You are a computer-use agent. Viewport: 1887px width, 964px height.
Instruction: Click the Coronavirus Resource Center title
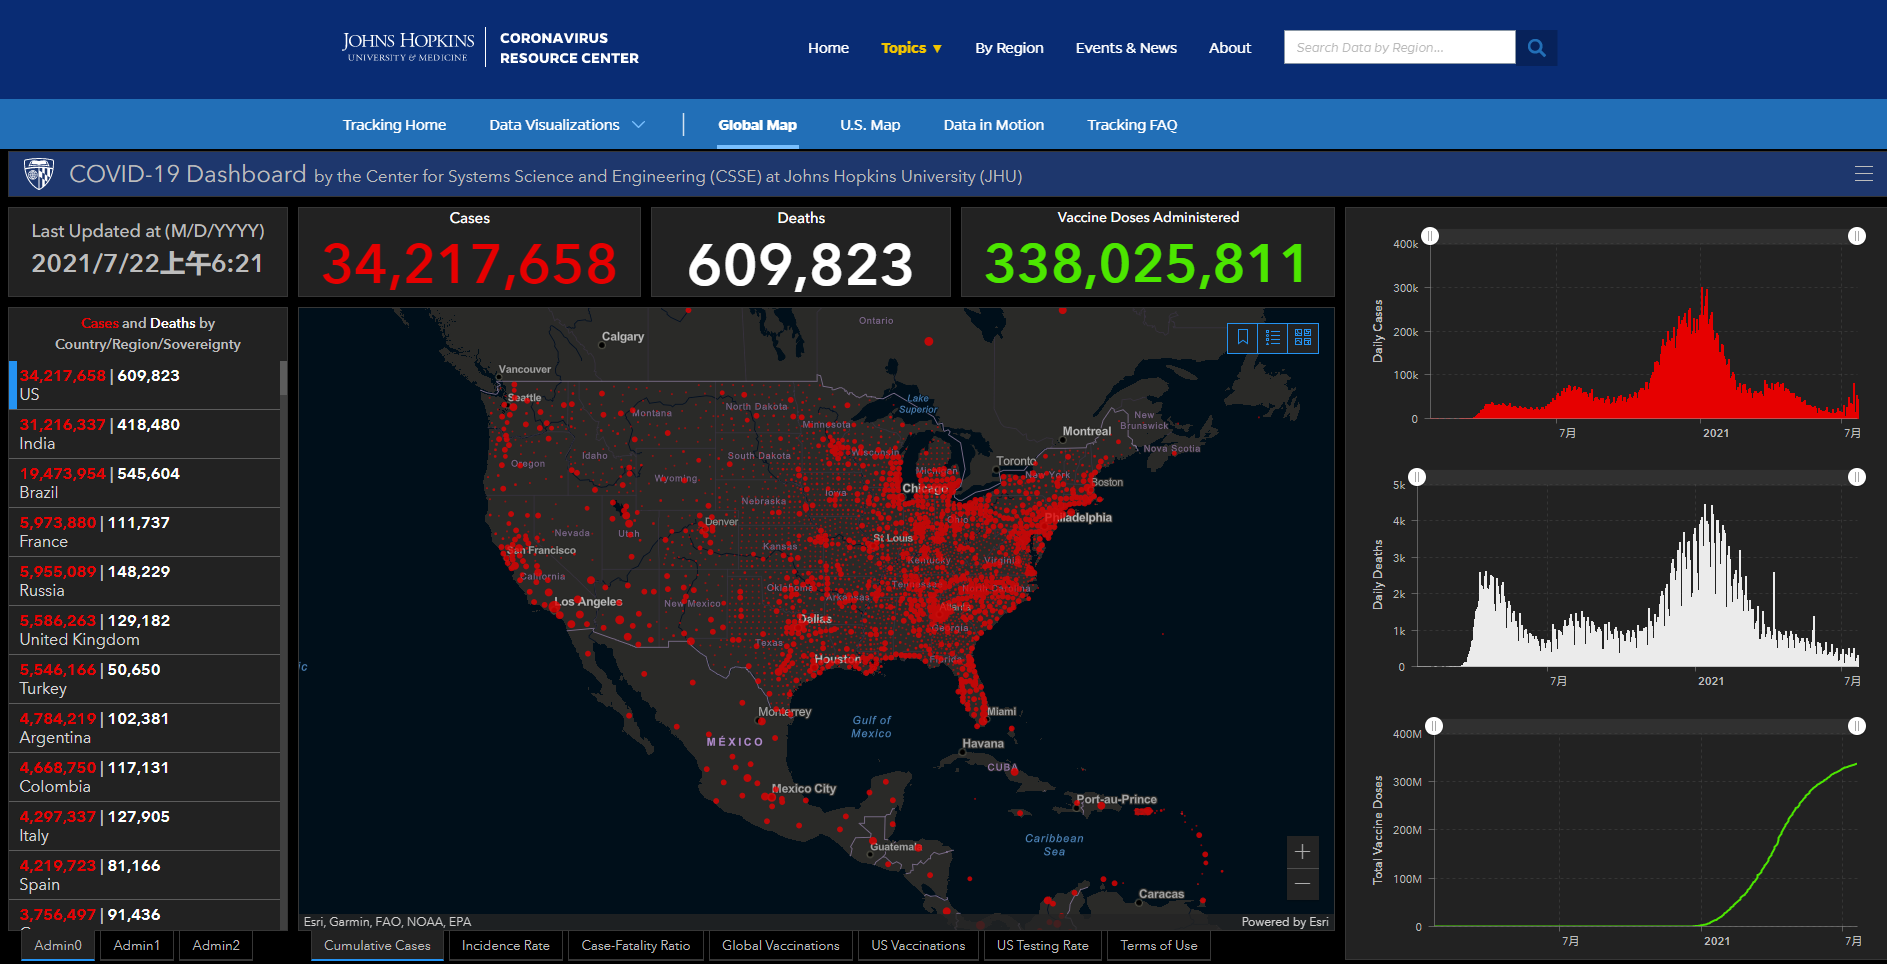pos(569,48)
